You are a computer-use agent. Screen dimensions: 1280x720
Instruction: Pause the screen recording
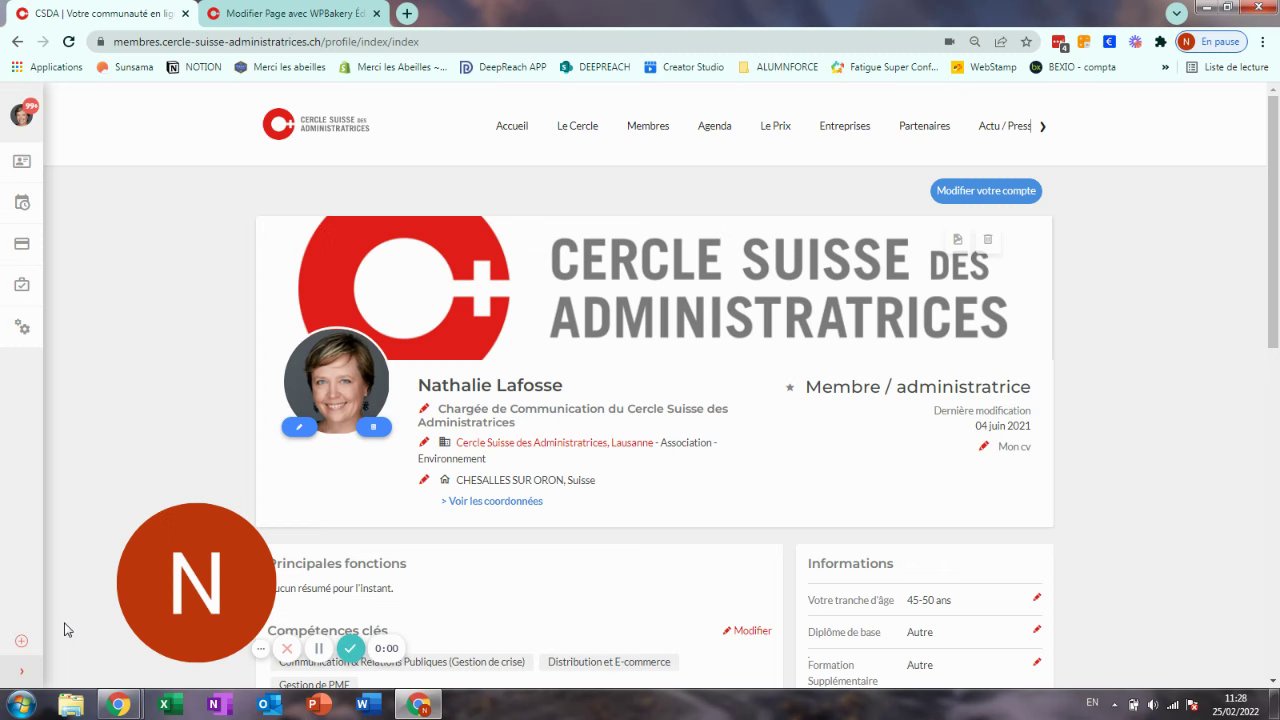[x=319, y=648]
